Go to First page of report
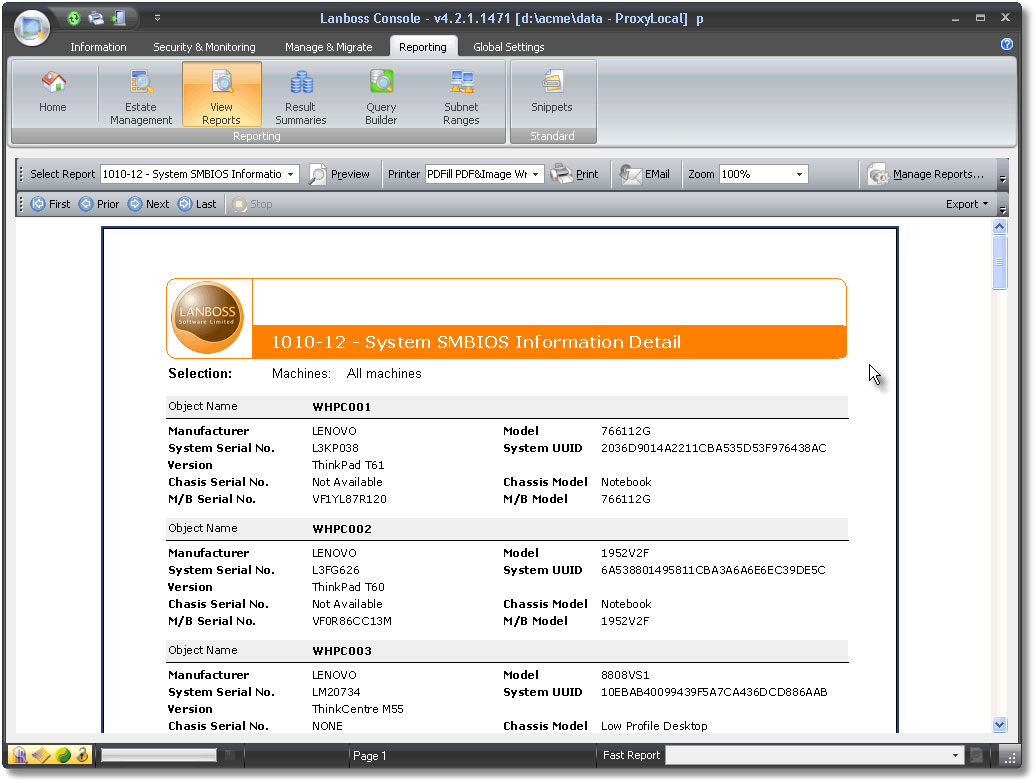The width and height of the screenshot is (1036, 783). point(51,204)
